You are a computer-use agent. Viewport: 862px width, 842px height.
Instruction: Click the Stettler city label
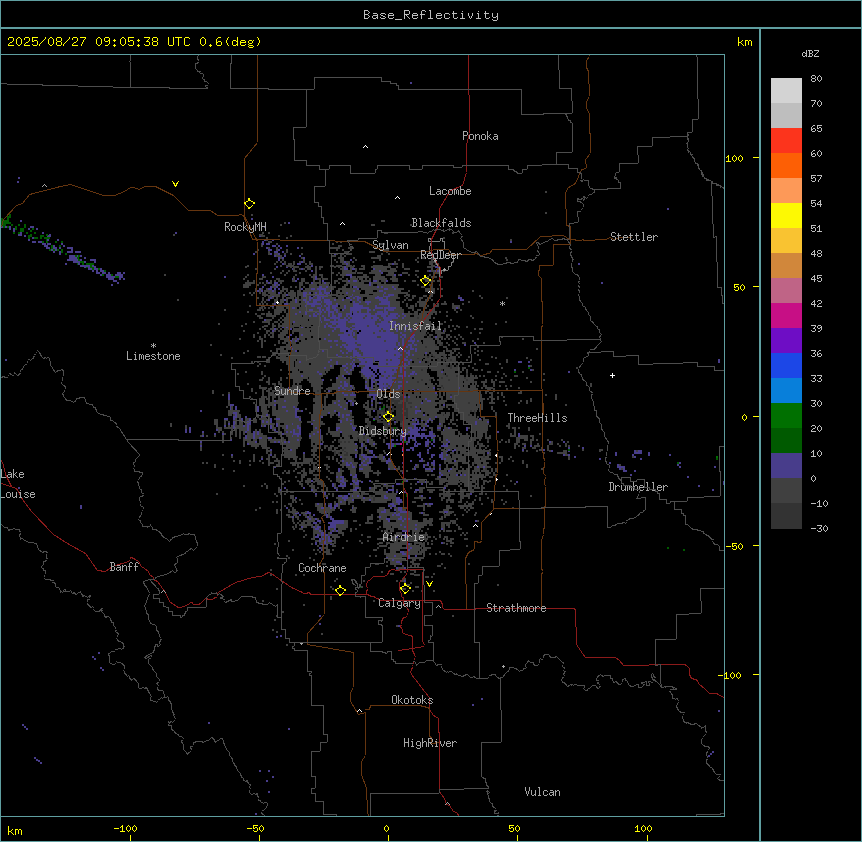coord(633,237)
